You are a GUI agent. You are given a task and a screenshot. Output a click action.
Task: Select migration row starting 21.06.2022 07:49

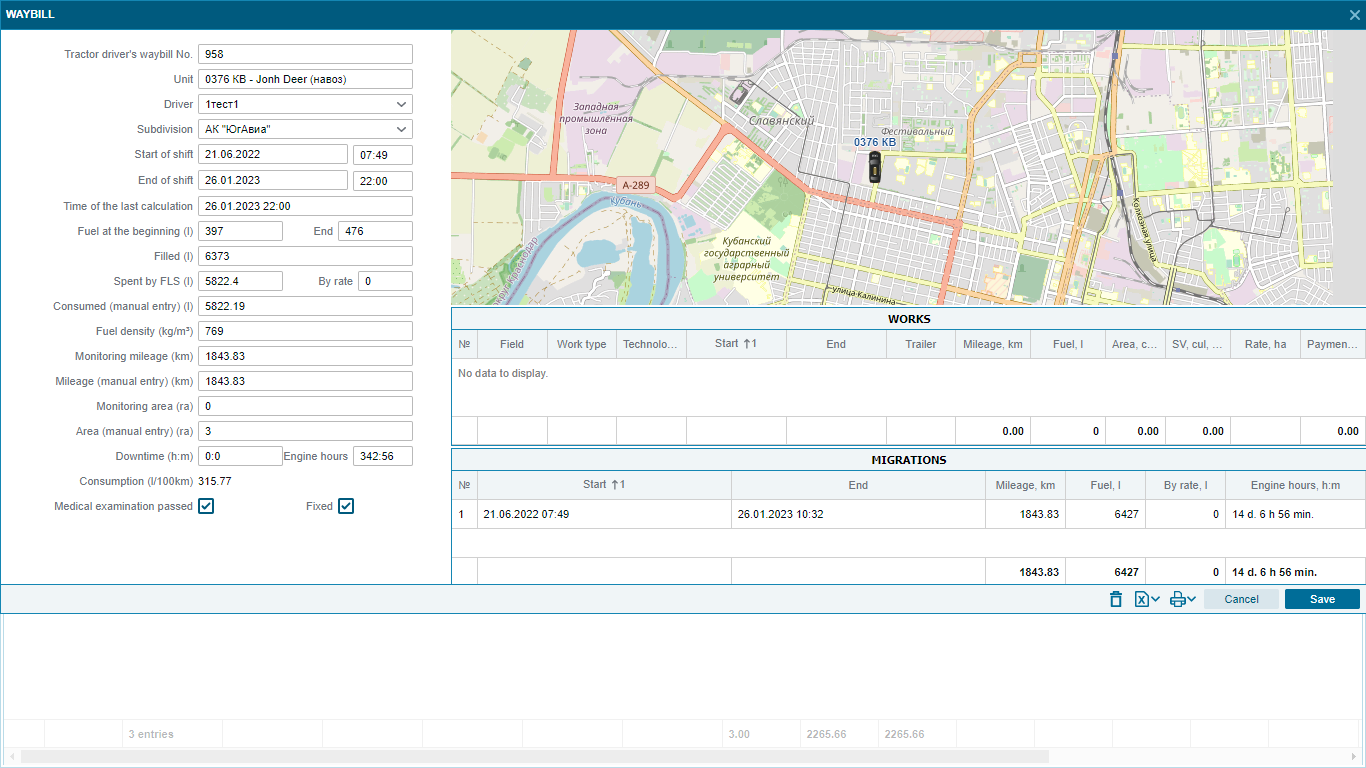pos(908,514)
